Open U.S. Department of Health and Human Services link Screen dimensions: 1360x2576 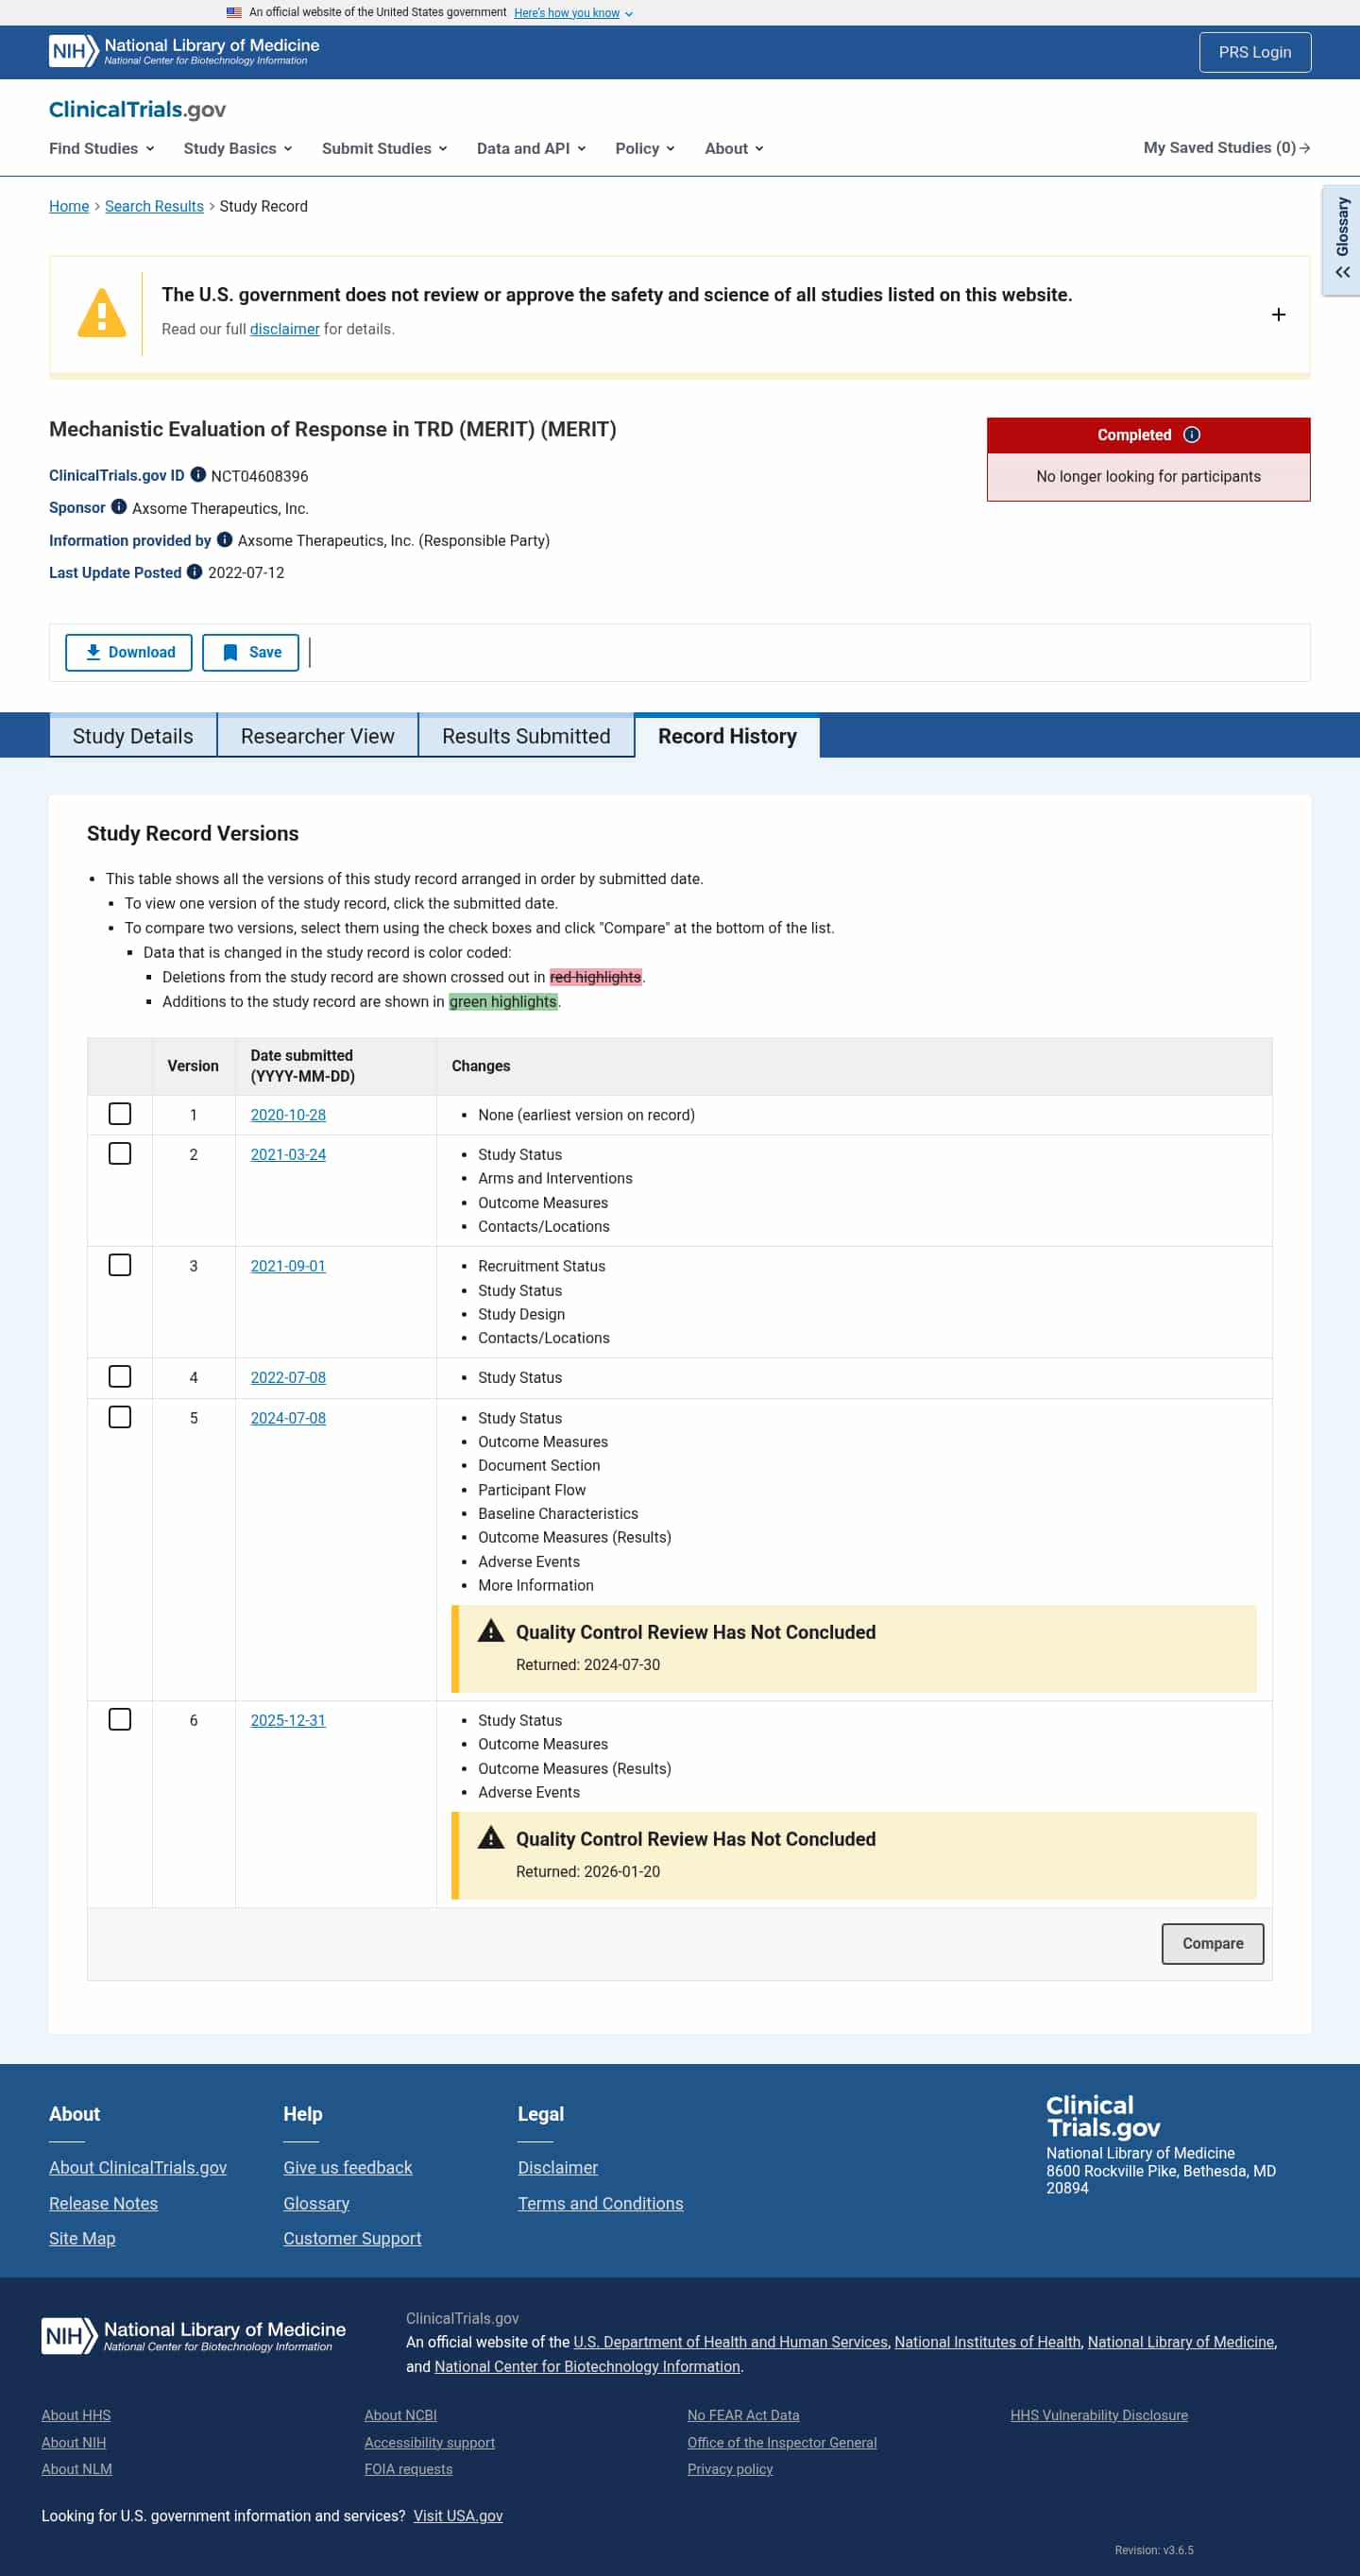click(x=730, y=2342)
